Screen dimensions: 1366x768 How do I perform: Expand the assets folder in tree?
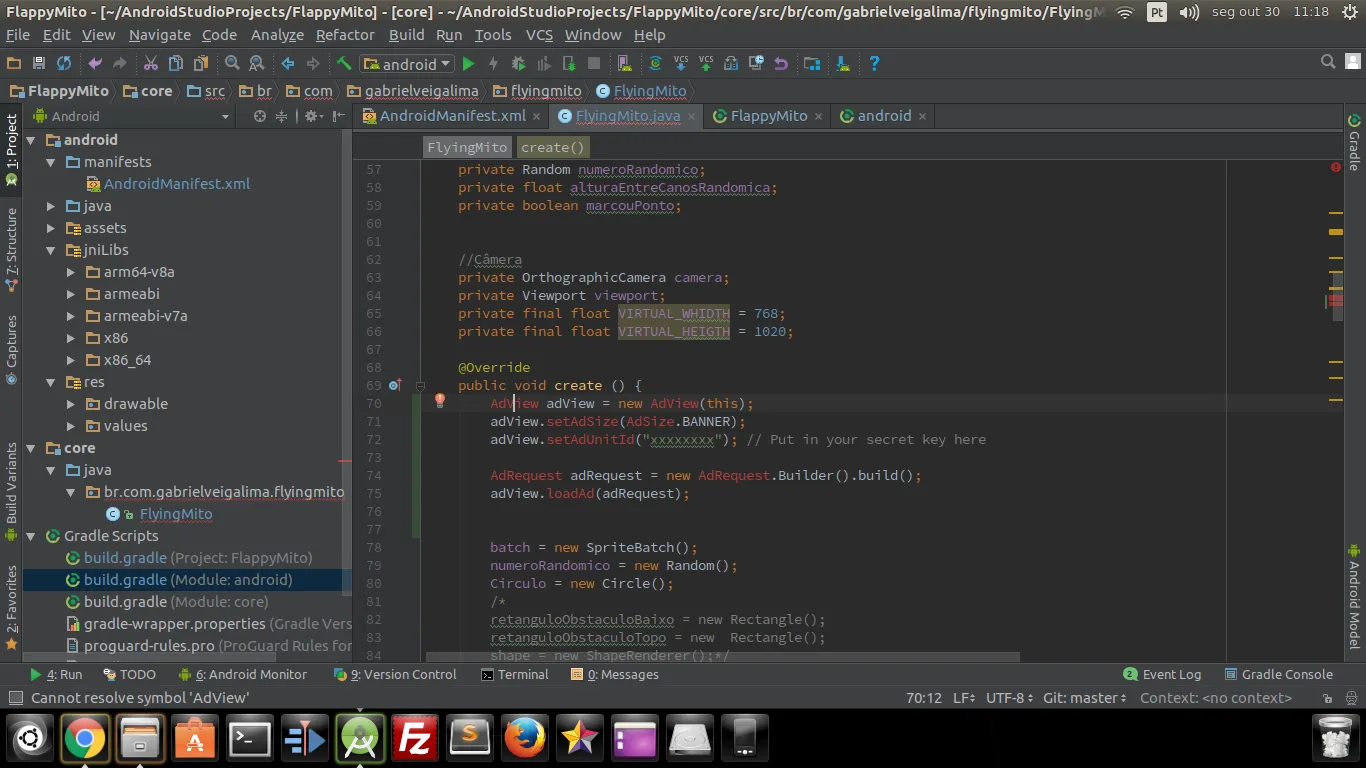[x=51, y=228]
